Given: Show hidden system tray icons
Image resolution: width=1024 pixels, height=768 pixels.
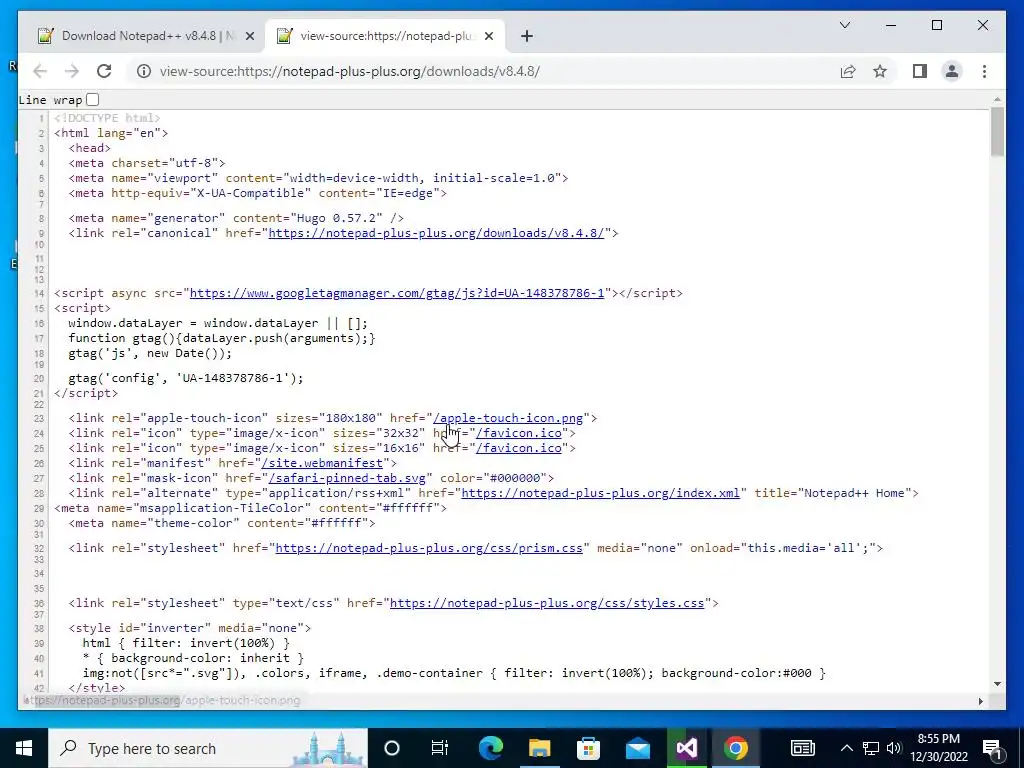Looking at the screenshot, I should pos(846,748).
